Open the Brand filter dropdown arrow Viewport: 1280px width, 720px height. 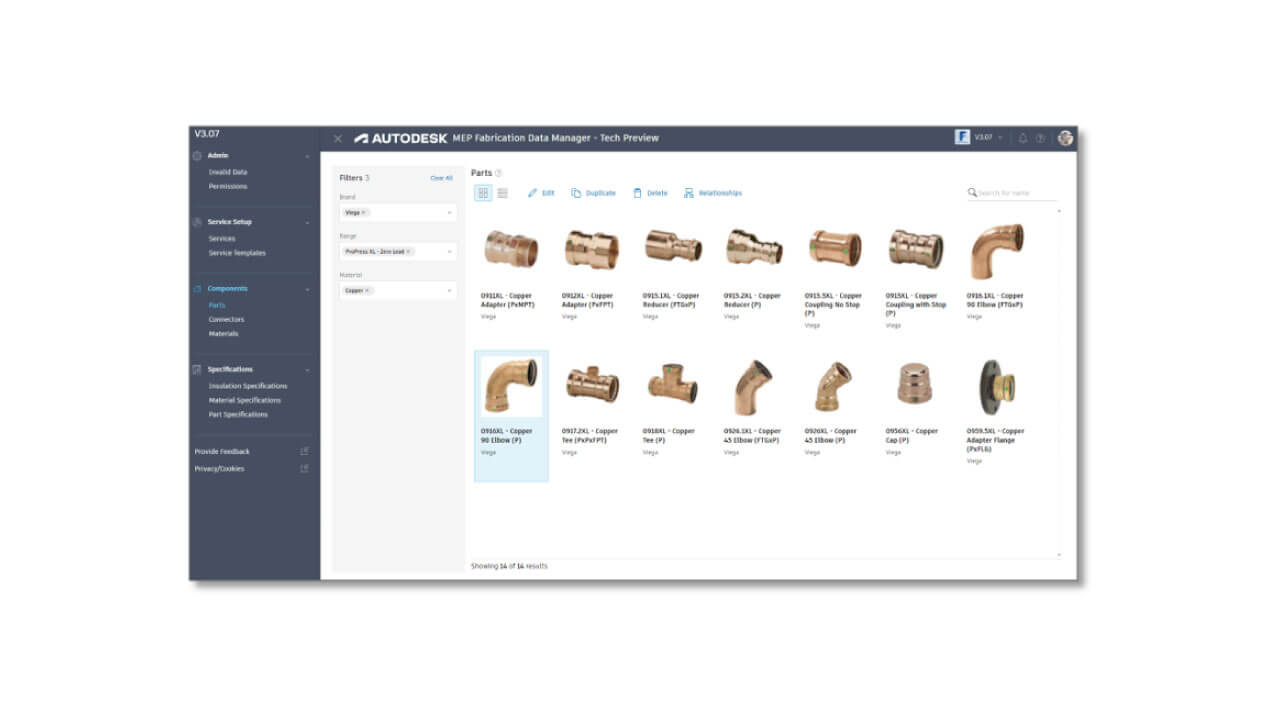450,213
